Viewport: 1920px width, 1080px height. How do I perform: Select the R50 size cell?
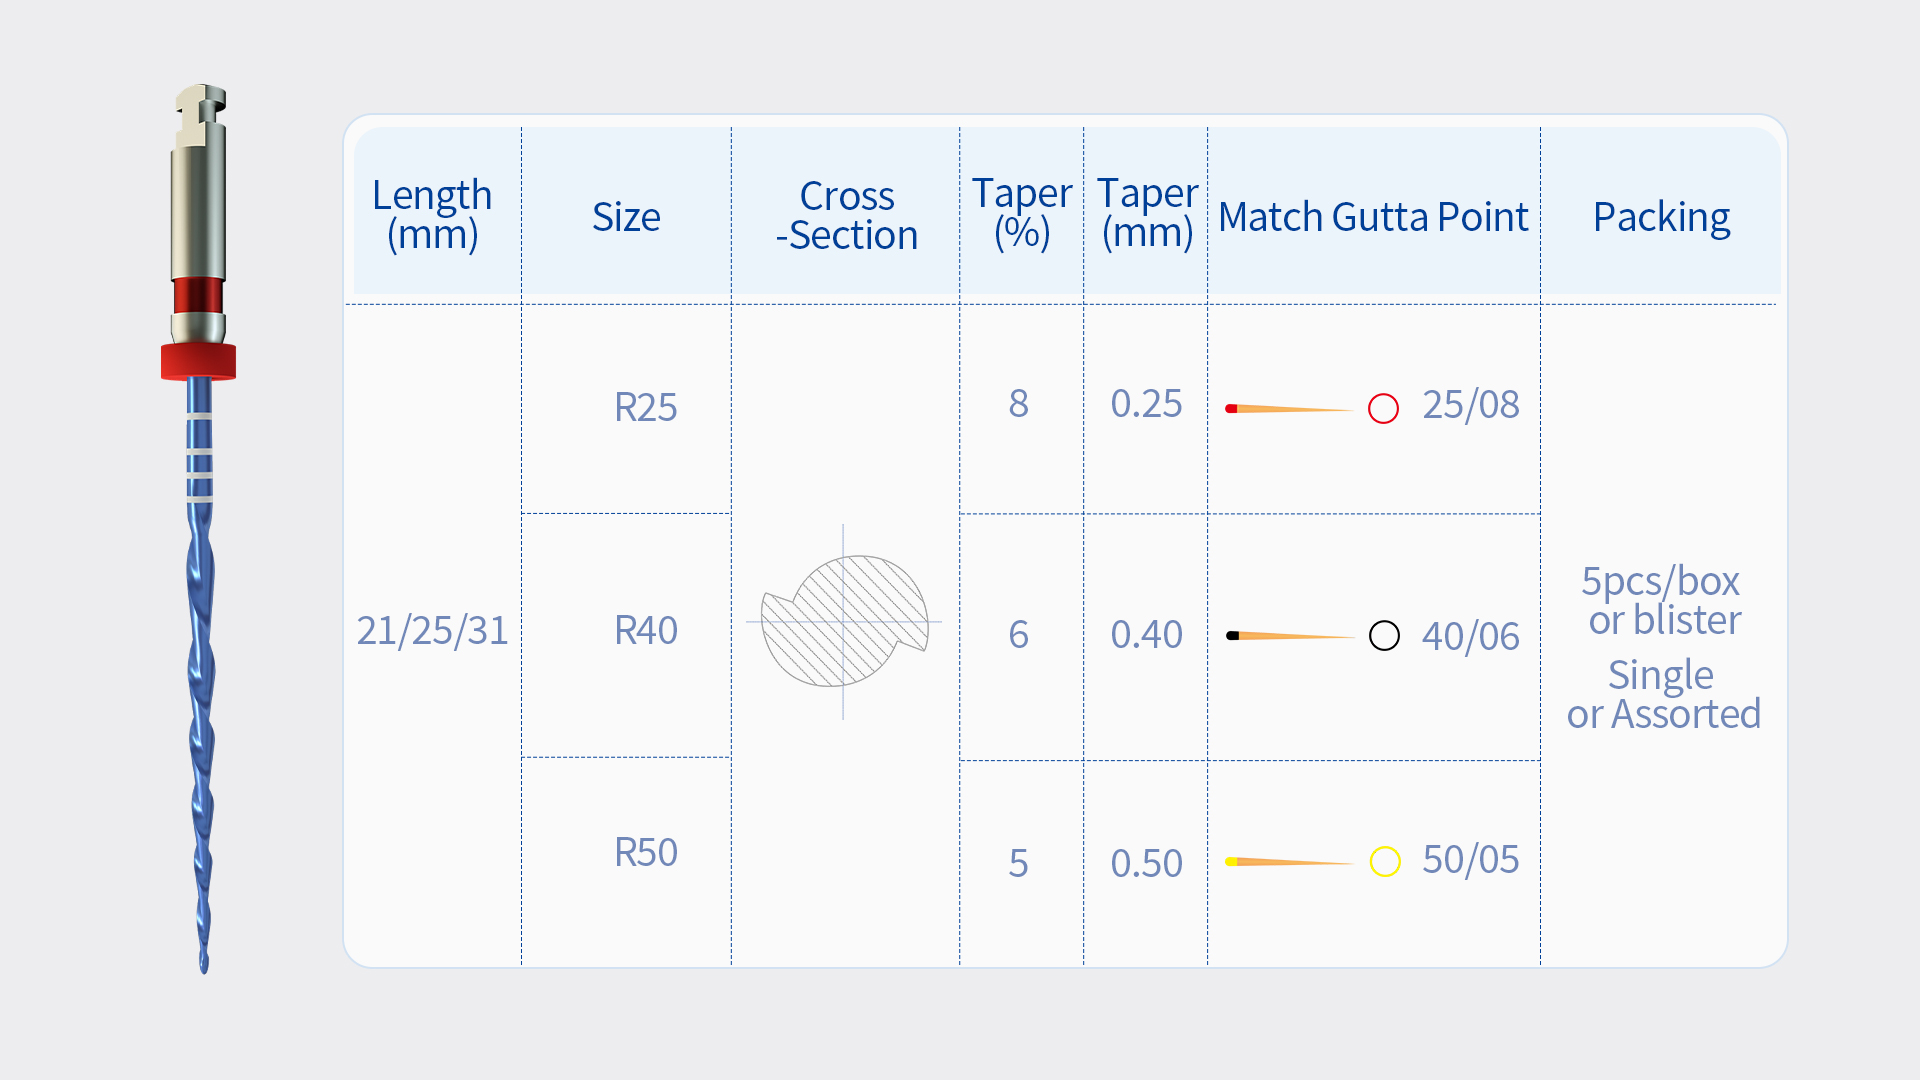tap(646, 852)
